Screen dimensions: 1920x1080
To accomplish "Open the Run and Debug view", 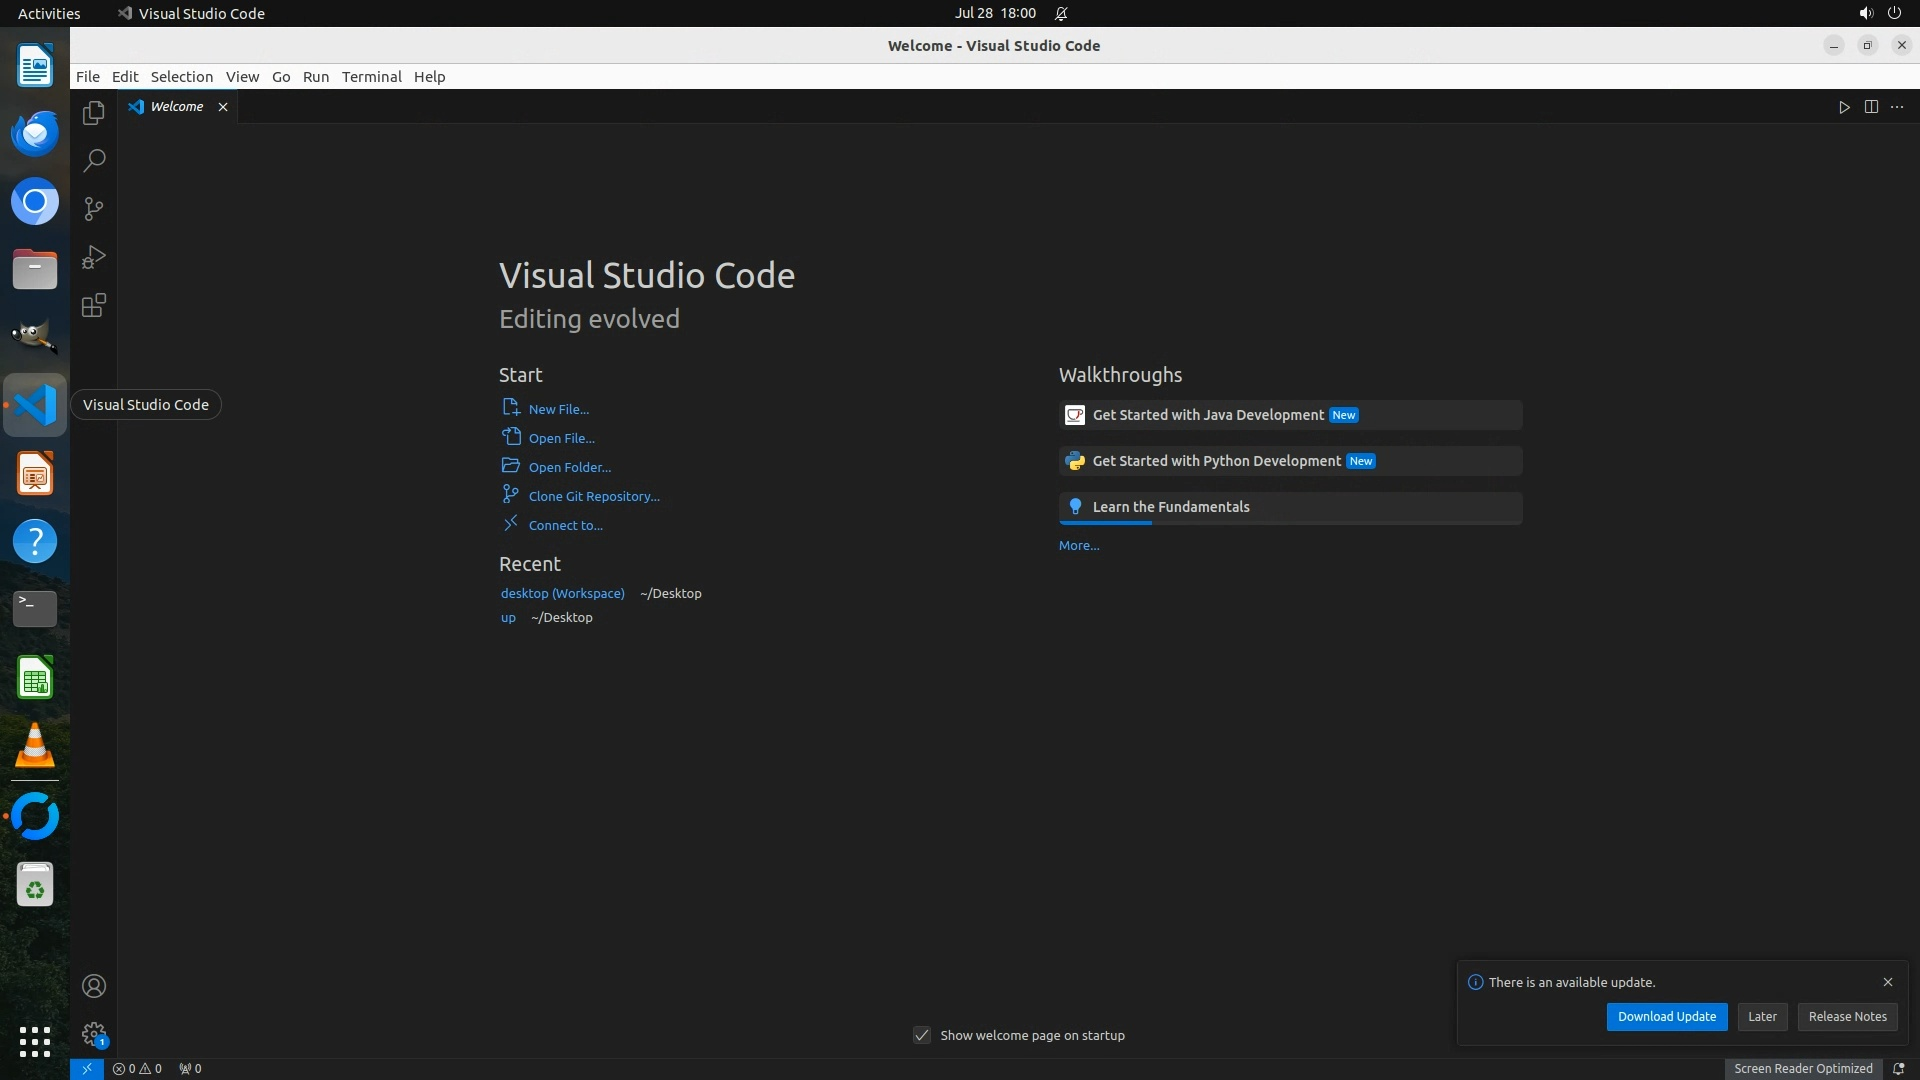I will click(94, 257).
